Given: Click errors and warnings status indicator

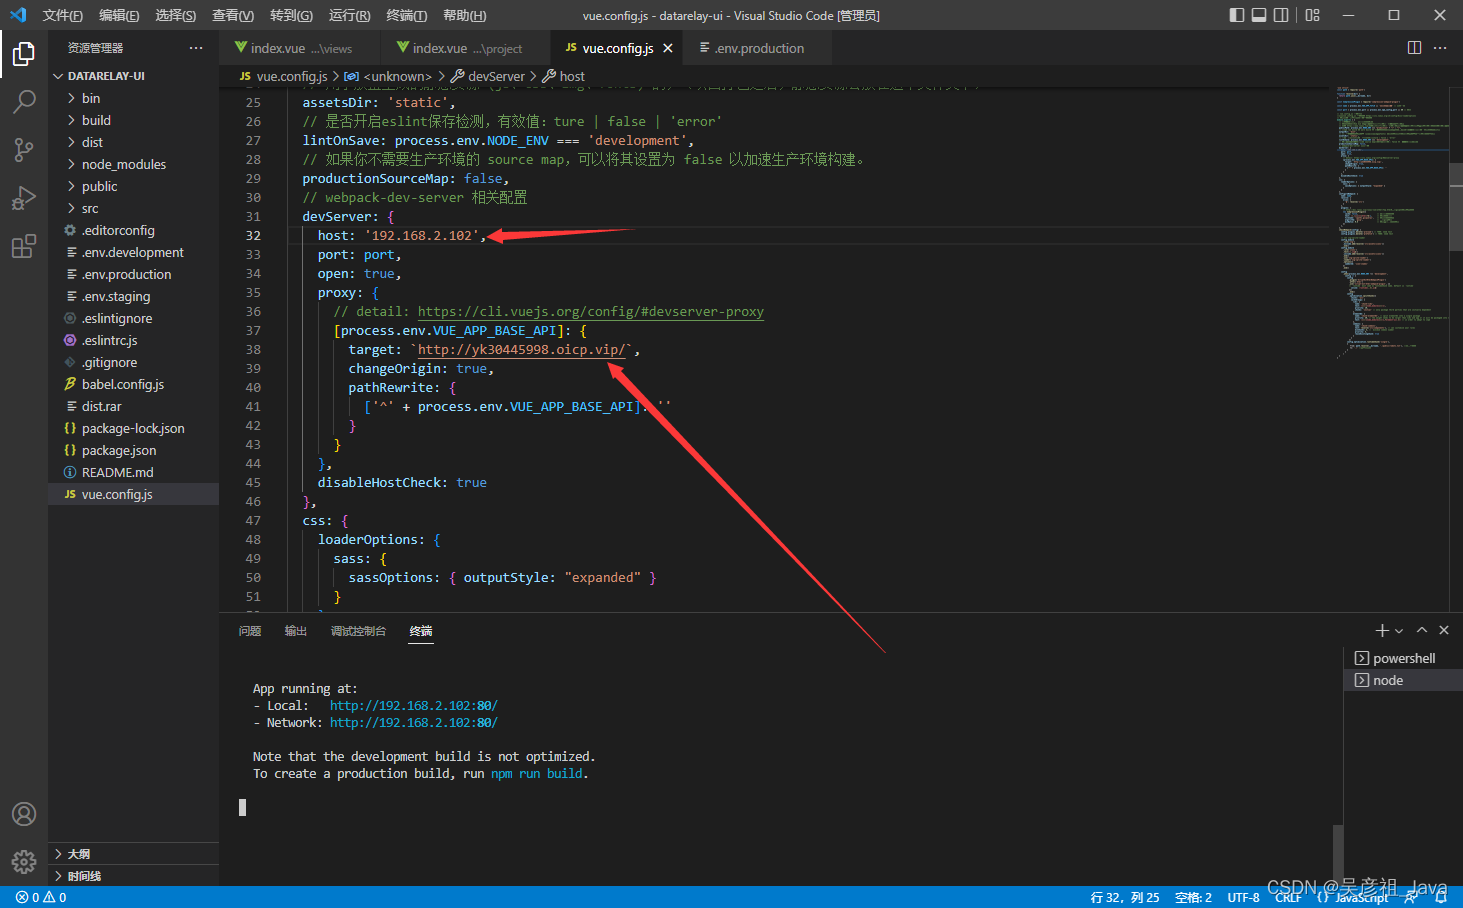Looking at the screenshot, I should (x=41, y=897).
